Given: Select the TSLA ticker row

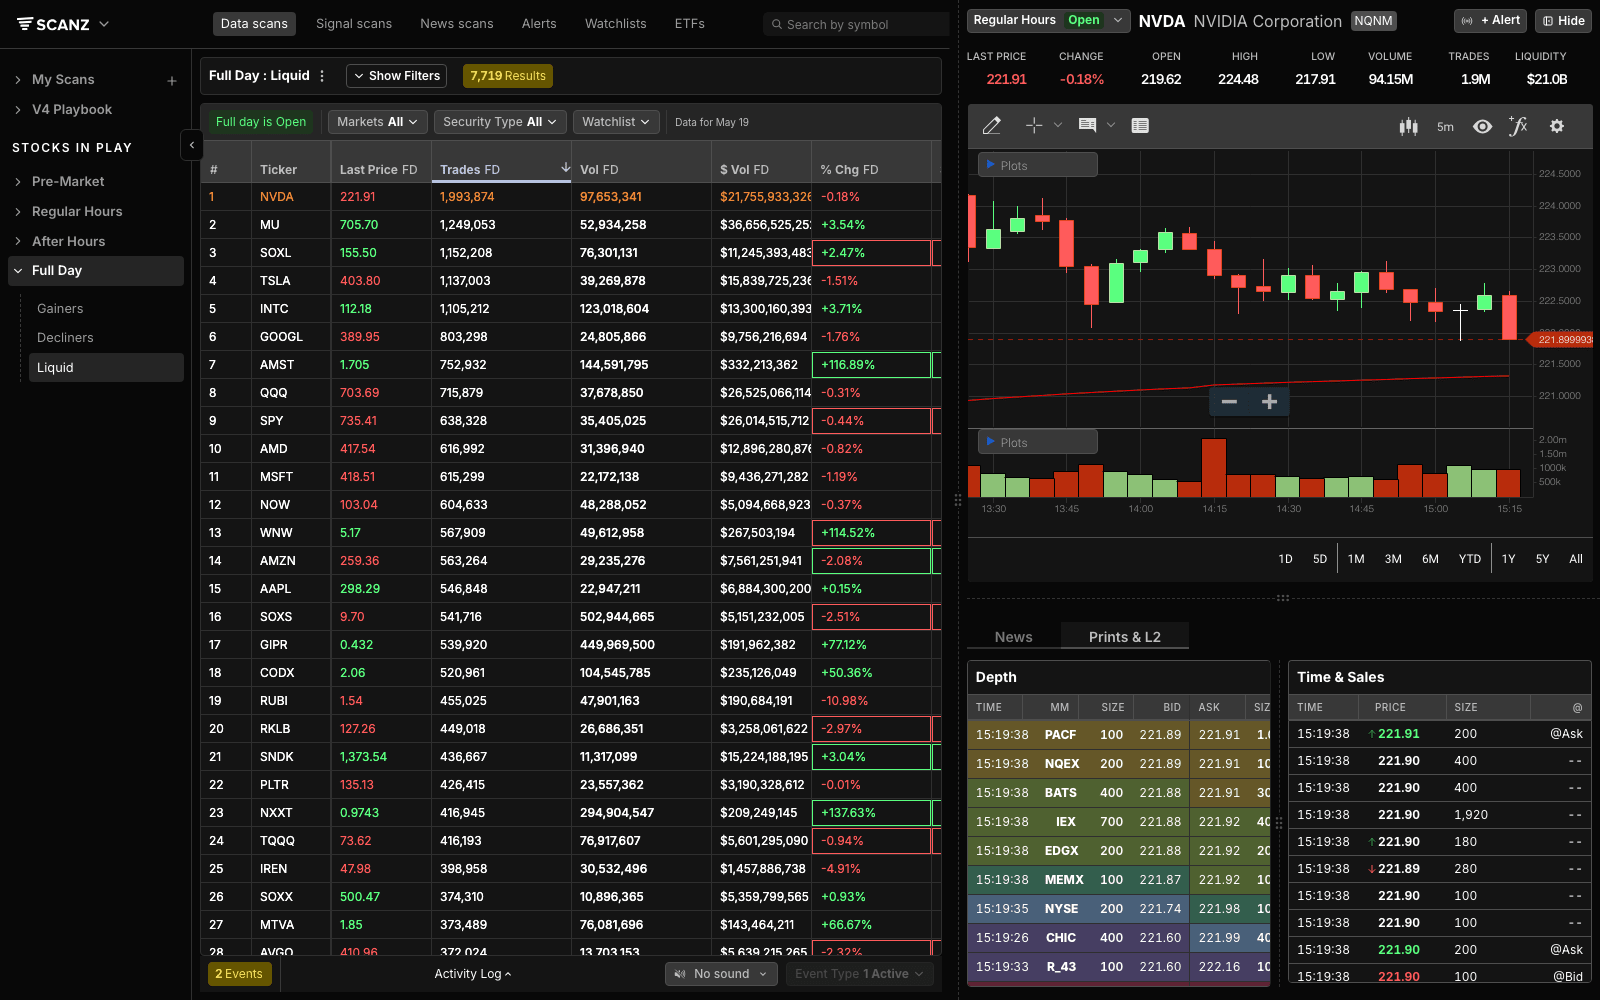Looking at the screenshot, I should coord(571,281).
